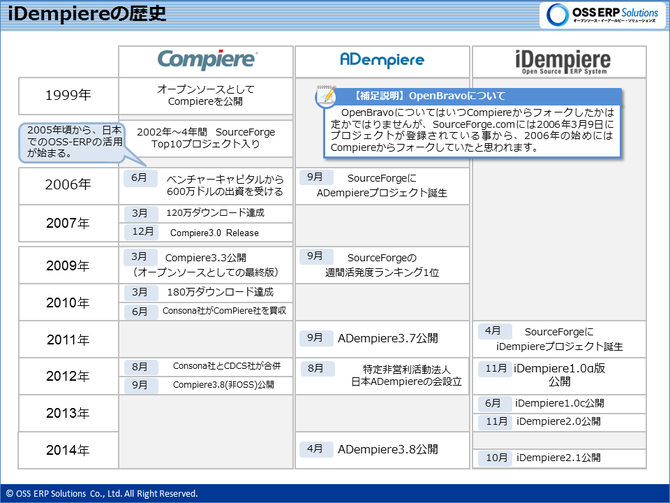Click the 10月 tag beside iDempiere2.1公開
Screen dimensions: 670x503
pyautogui.click(x=496, y=458)
